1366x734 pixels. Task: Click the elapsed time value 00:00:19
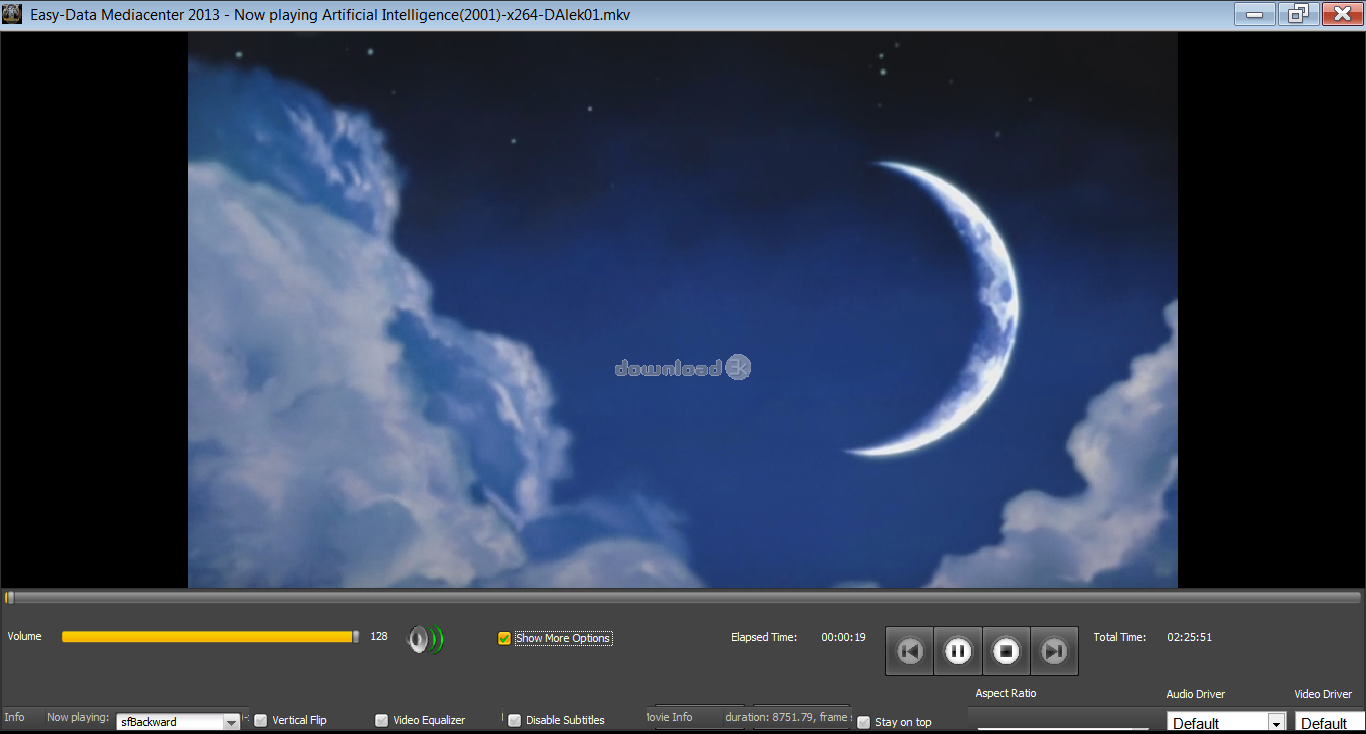coord(844,637)
